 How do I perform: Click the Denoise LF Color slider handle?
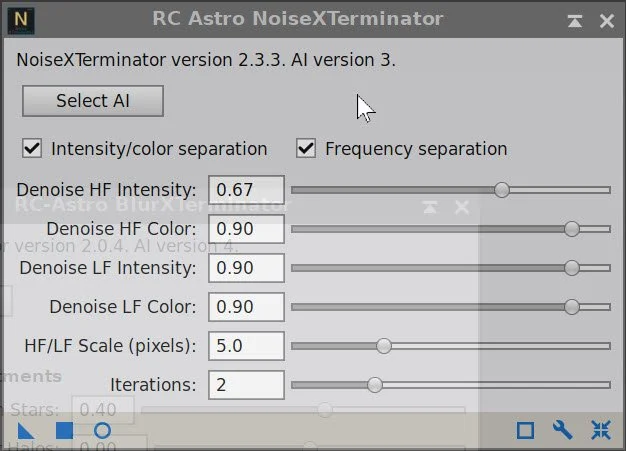coord(572,307)
